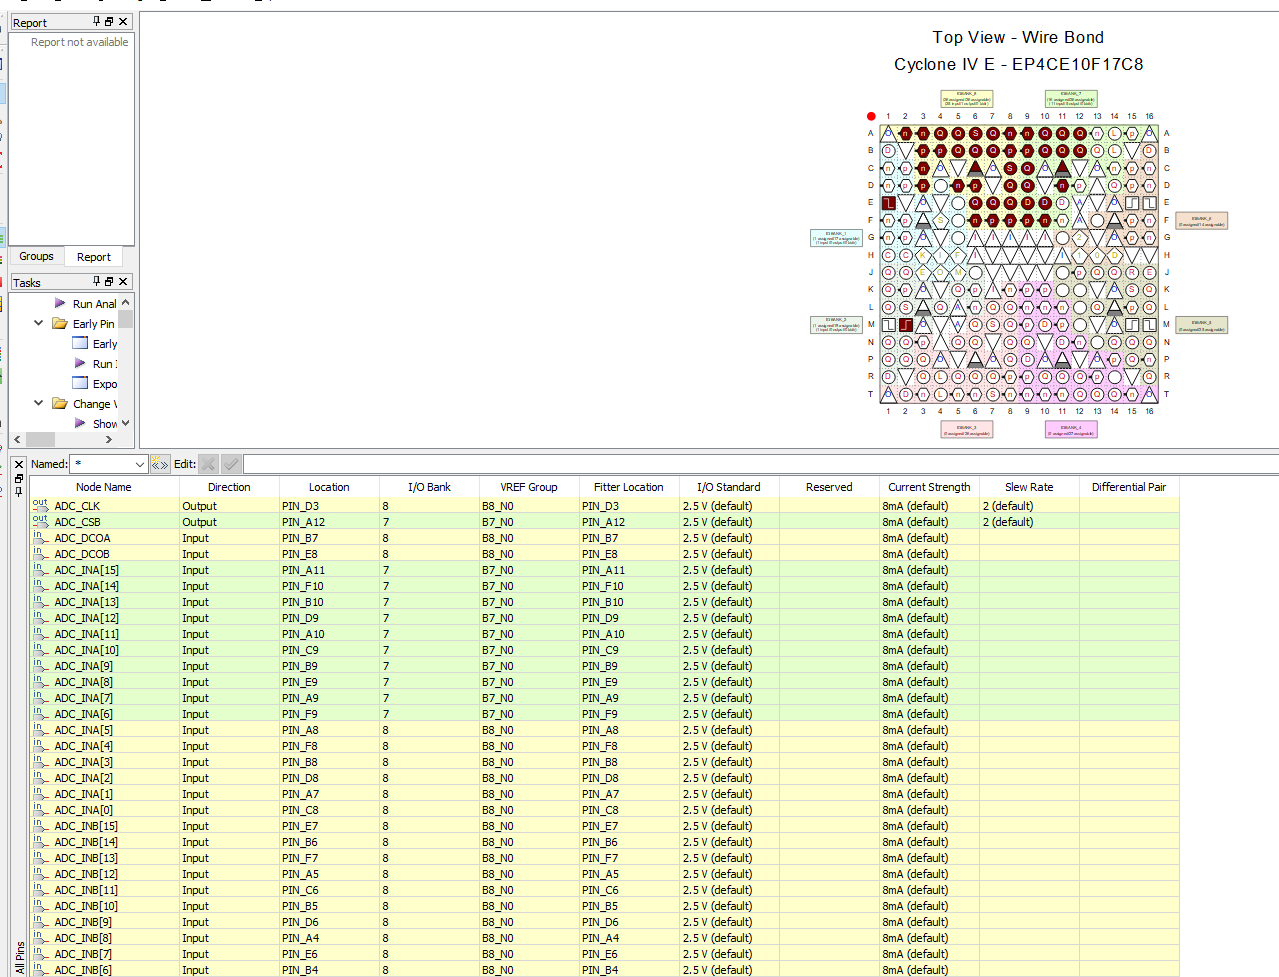
Task: Click the ADC_CLK output pin icon
Action: point(40,506)
